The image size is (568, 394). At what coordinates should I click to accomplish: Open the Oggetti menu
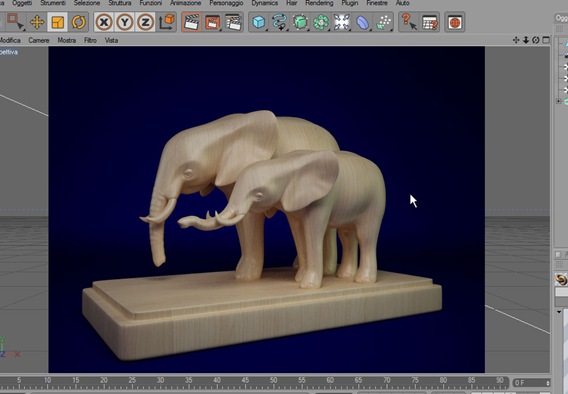tap(22, 3)
